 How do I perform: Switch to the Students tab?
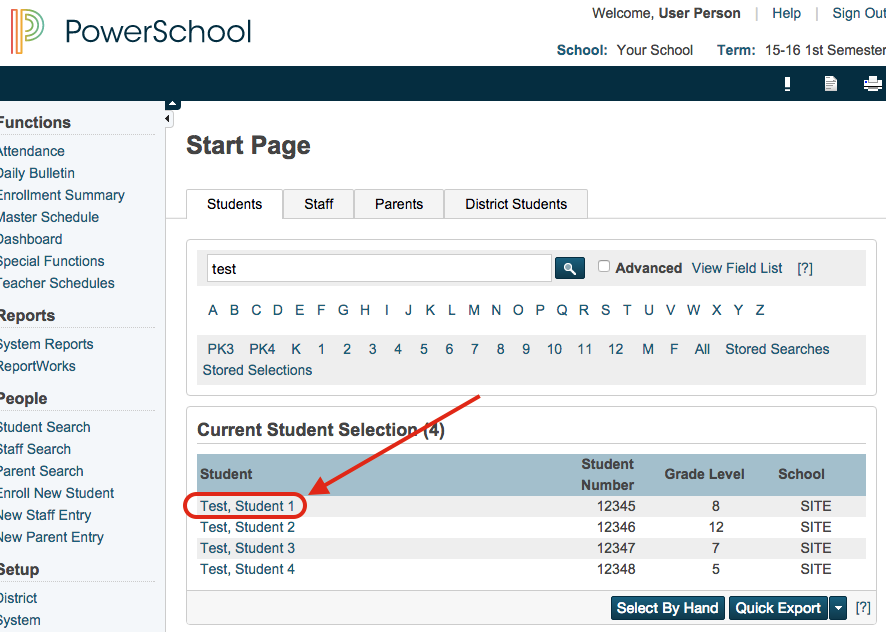pos(234,204)
